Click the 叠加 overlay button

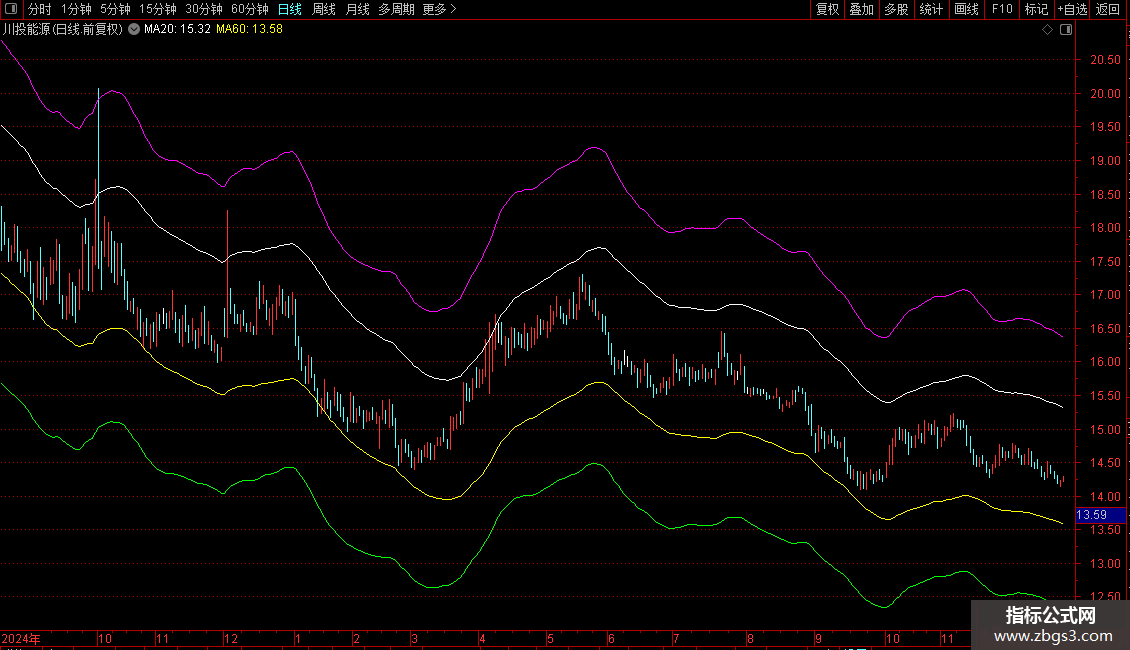[861, 9]
